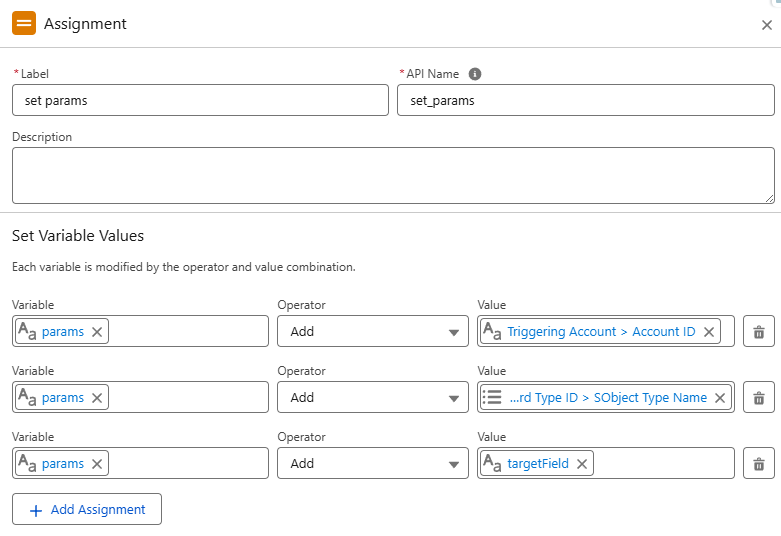Clear the SObject Type Name value pill
The width and height of the screenshot is (781, 536).
pos(720,398)
